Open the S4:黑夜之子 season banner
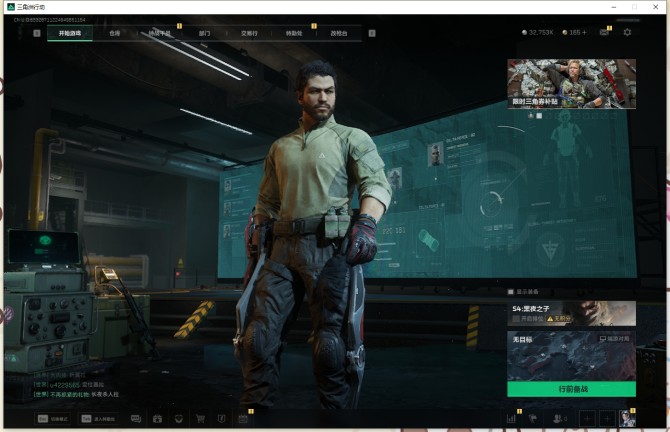 point(571,313)
